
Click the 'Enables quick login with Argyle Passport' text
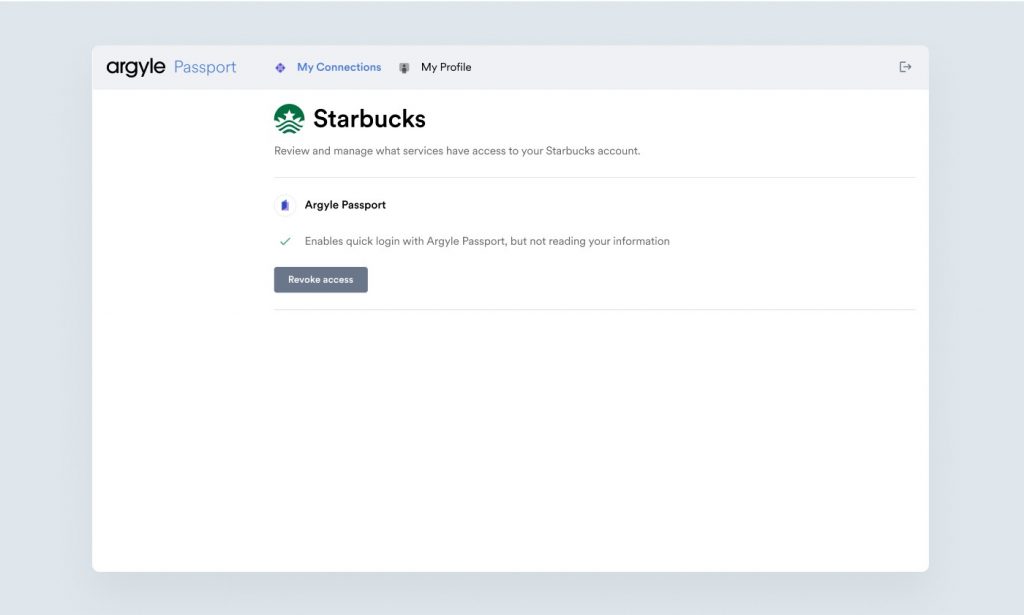pos(487,241)
